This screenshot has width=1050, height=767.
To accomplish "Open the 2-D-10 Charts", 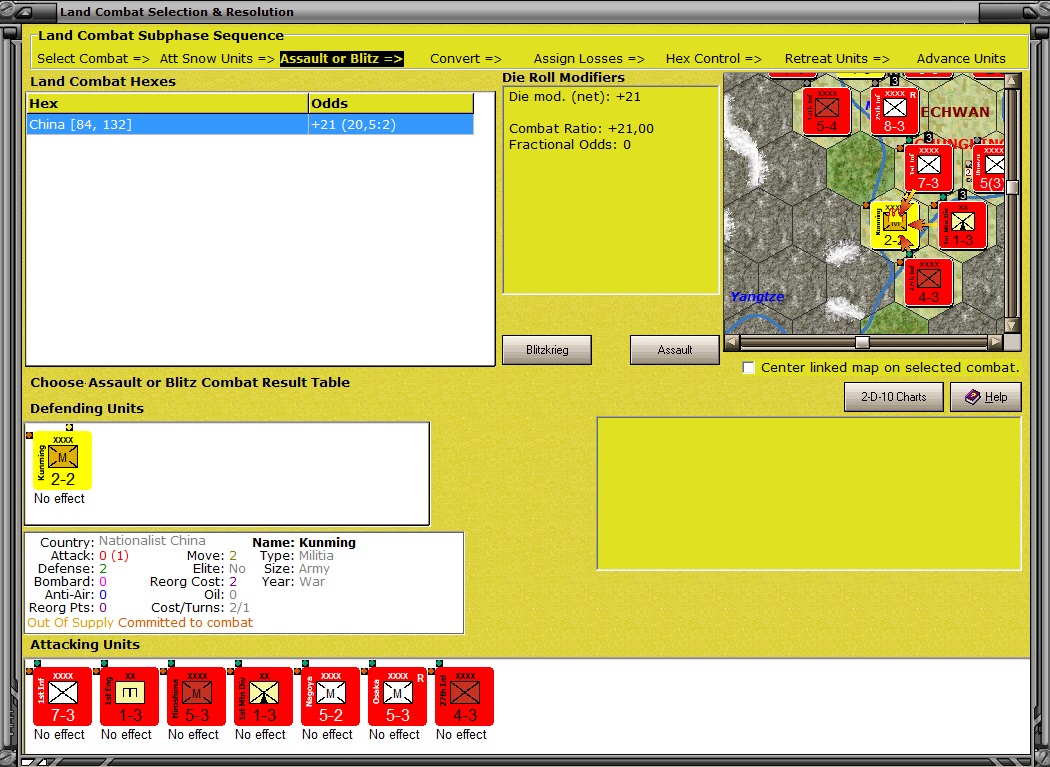I will pos(893,397).
